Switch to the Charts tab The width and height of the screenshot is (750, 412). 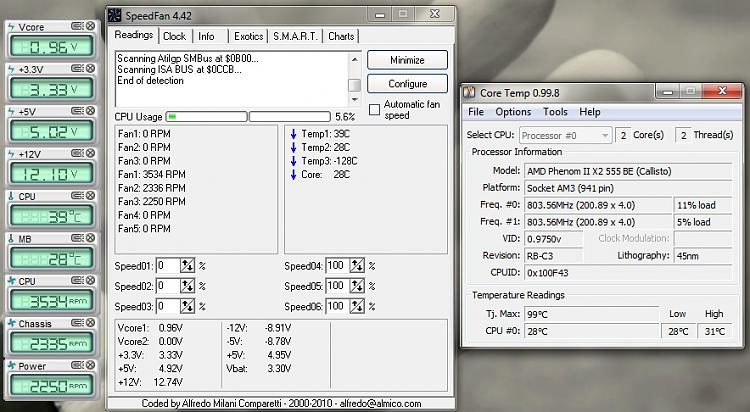tap(341, 36)
